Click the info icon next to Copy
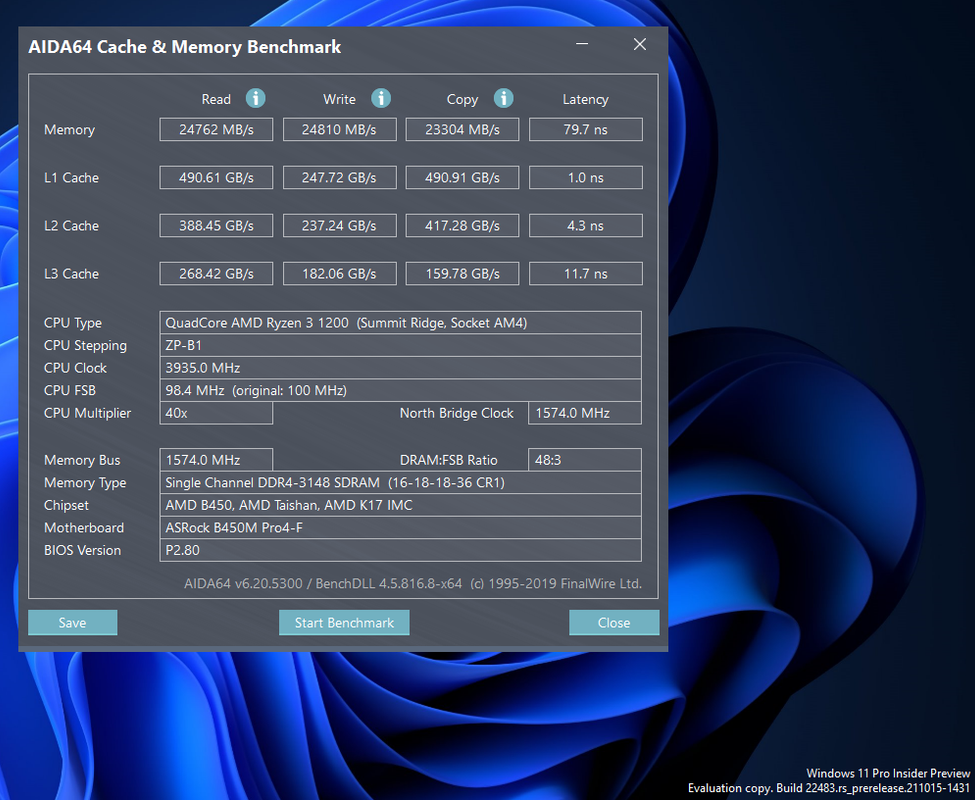This screenshot has width=975, height=800. tap(504, 98)
